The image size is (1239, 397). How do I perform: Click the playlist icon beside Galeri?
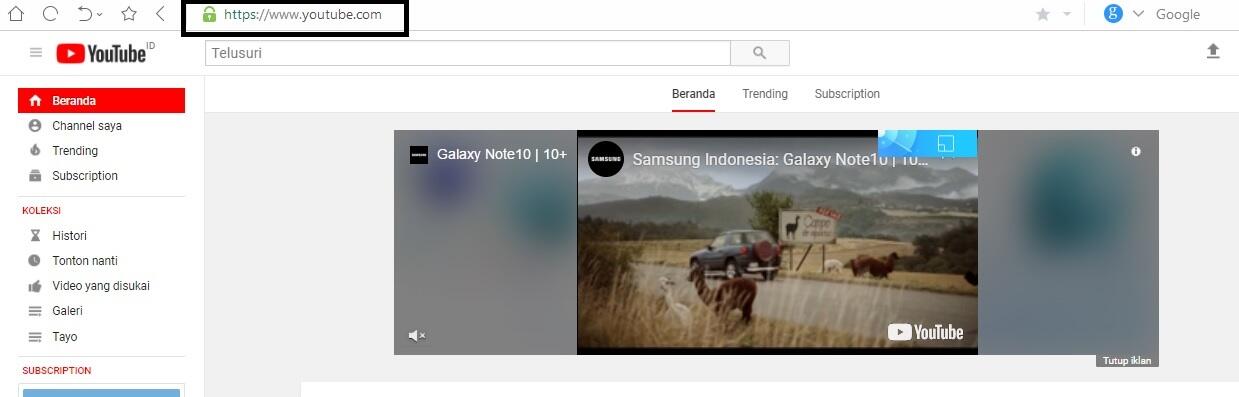click(35, 311)
